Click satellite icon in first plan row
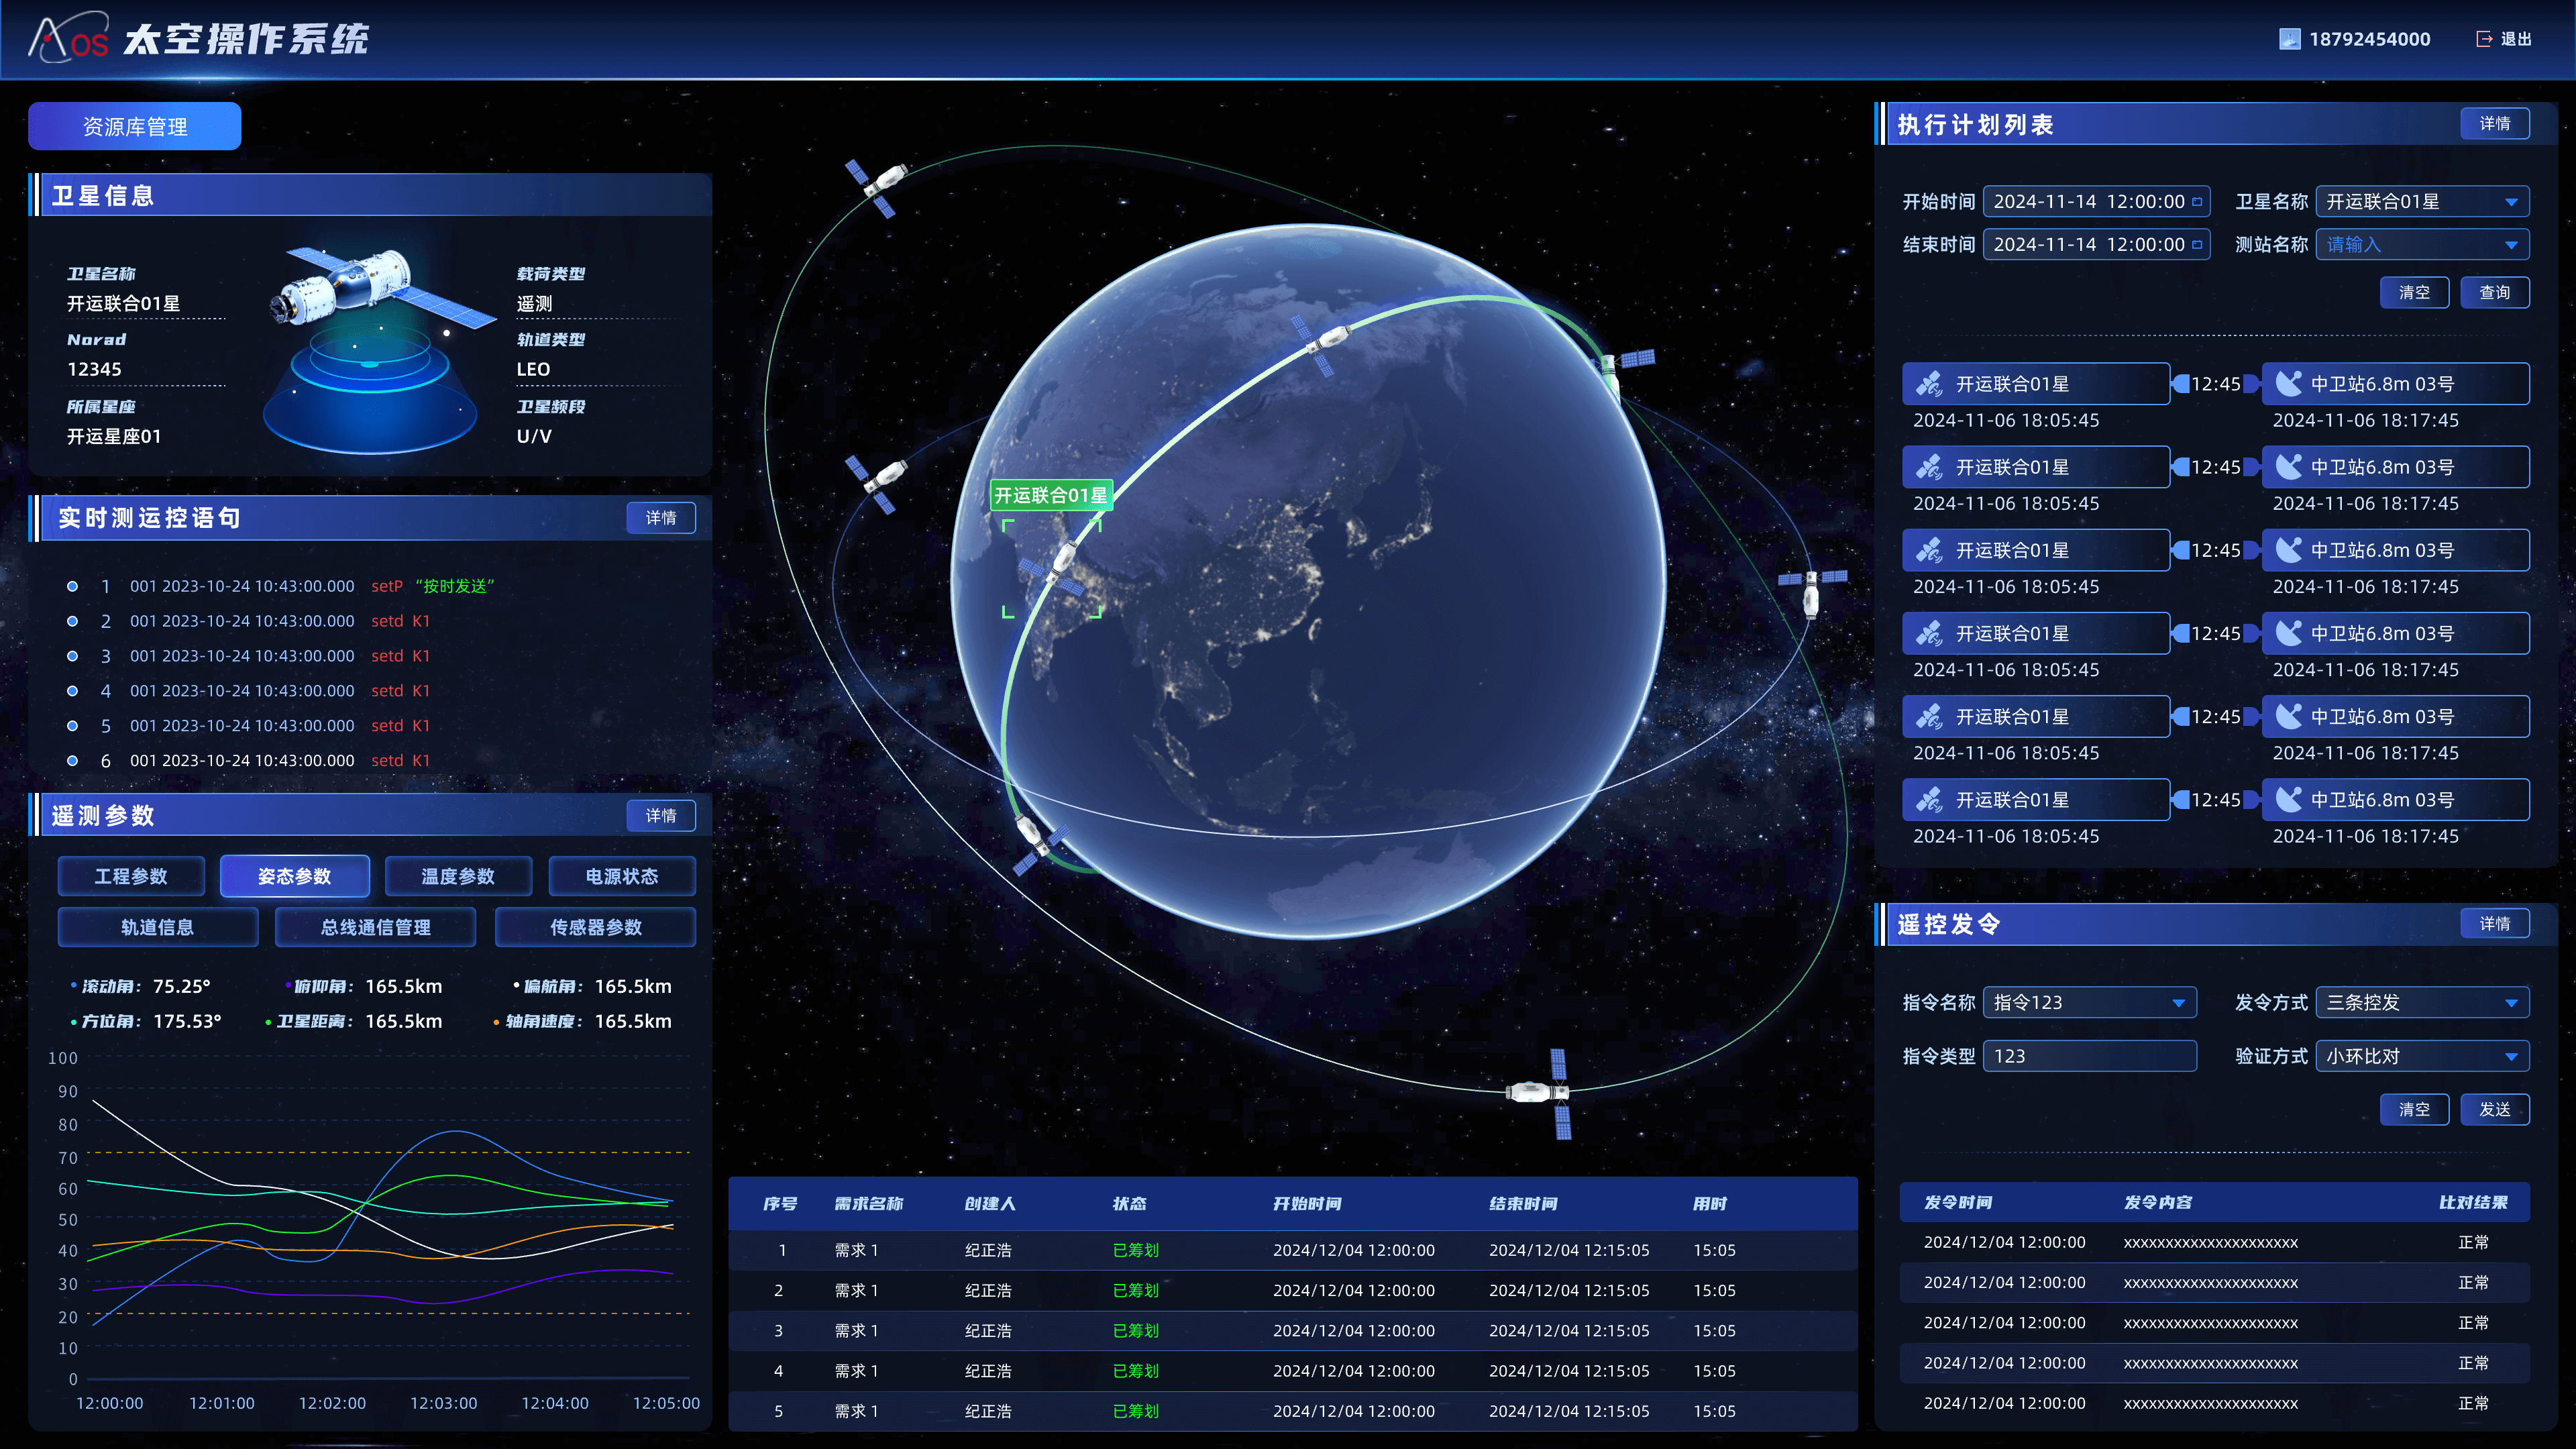 tap(1929, 384)
